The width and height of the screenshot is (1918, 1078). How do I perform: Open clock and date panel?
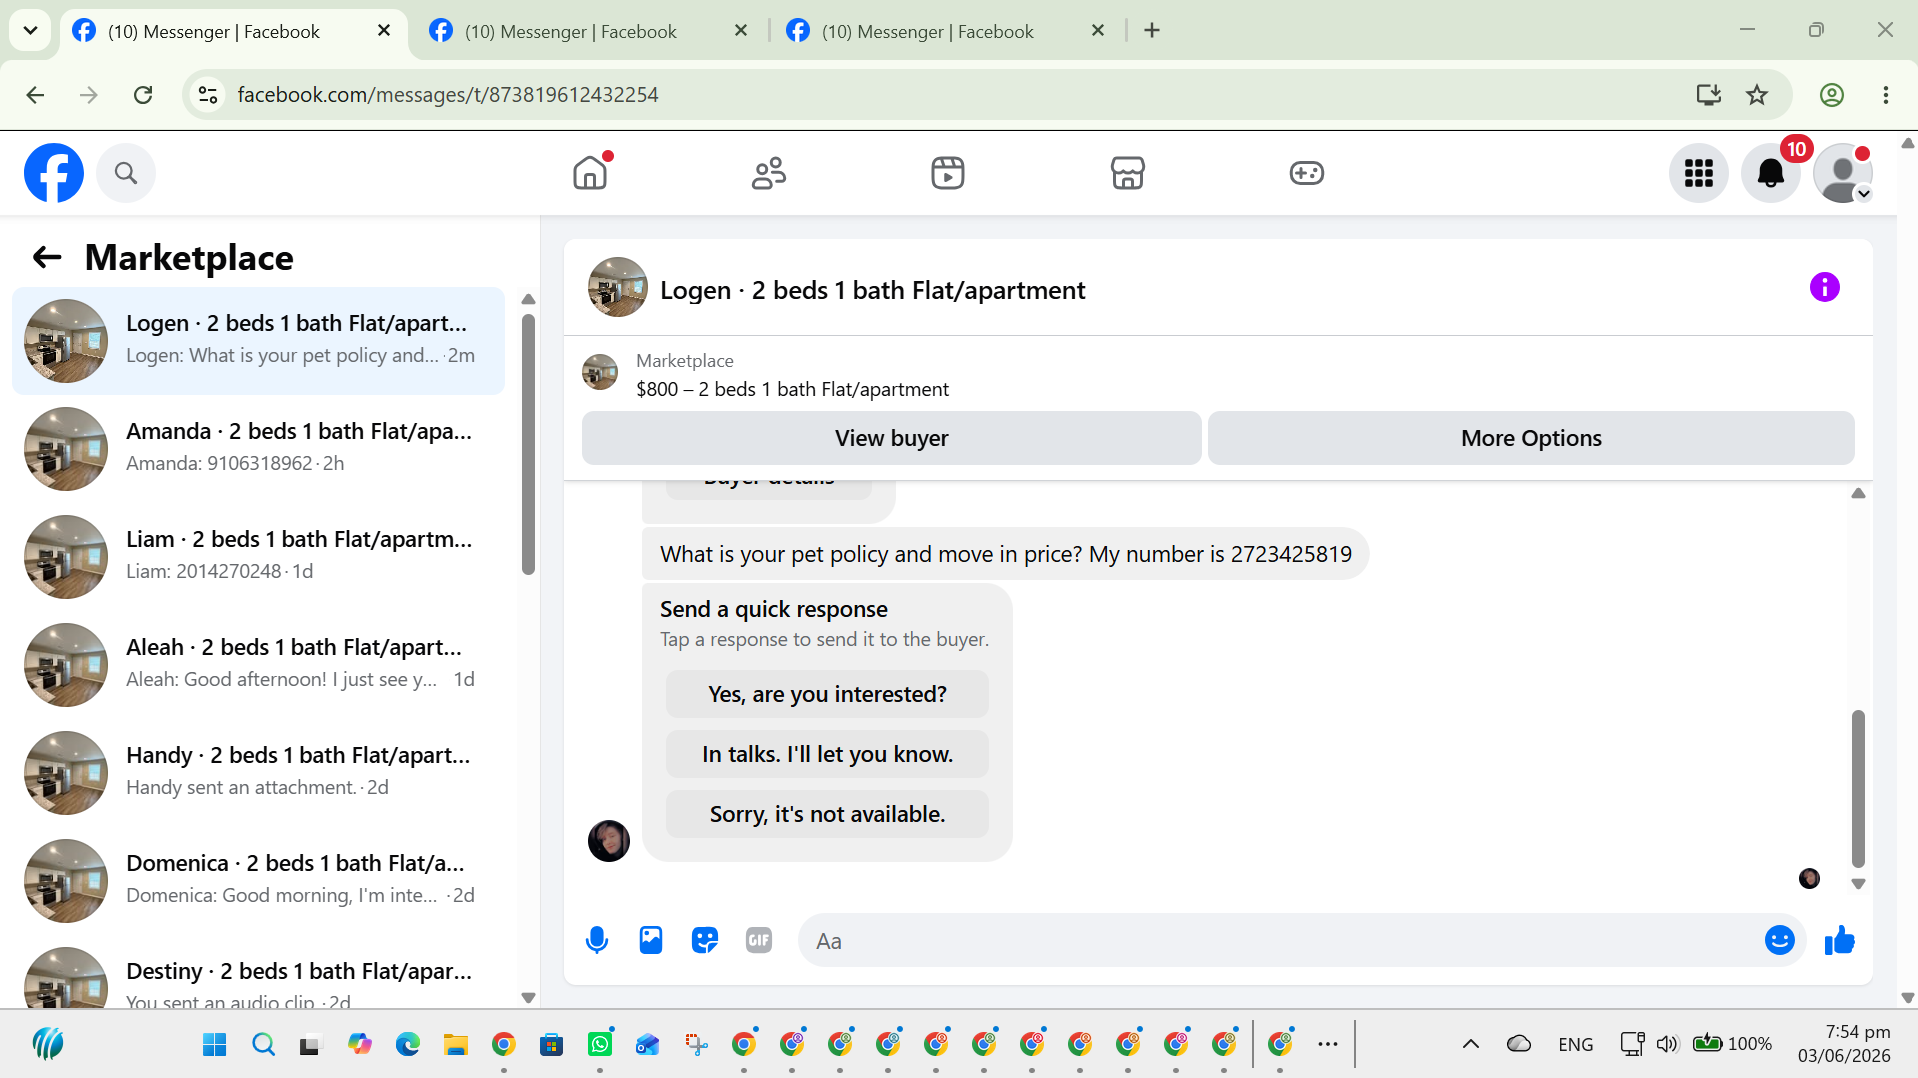pyautogui.click(x=1844, y=1044)
